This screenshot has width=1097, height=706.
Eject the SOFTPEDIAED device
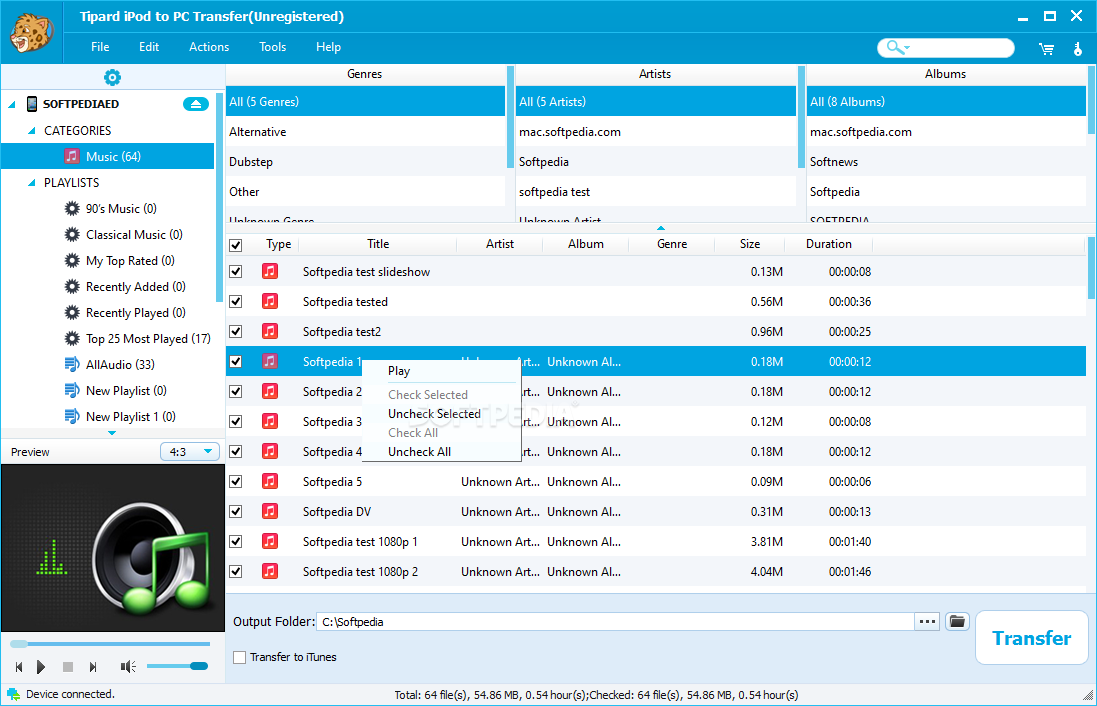[196, 104]
